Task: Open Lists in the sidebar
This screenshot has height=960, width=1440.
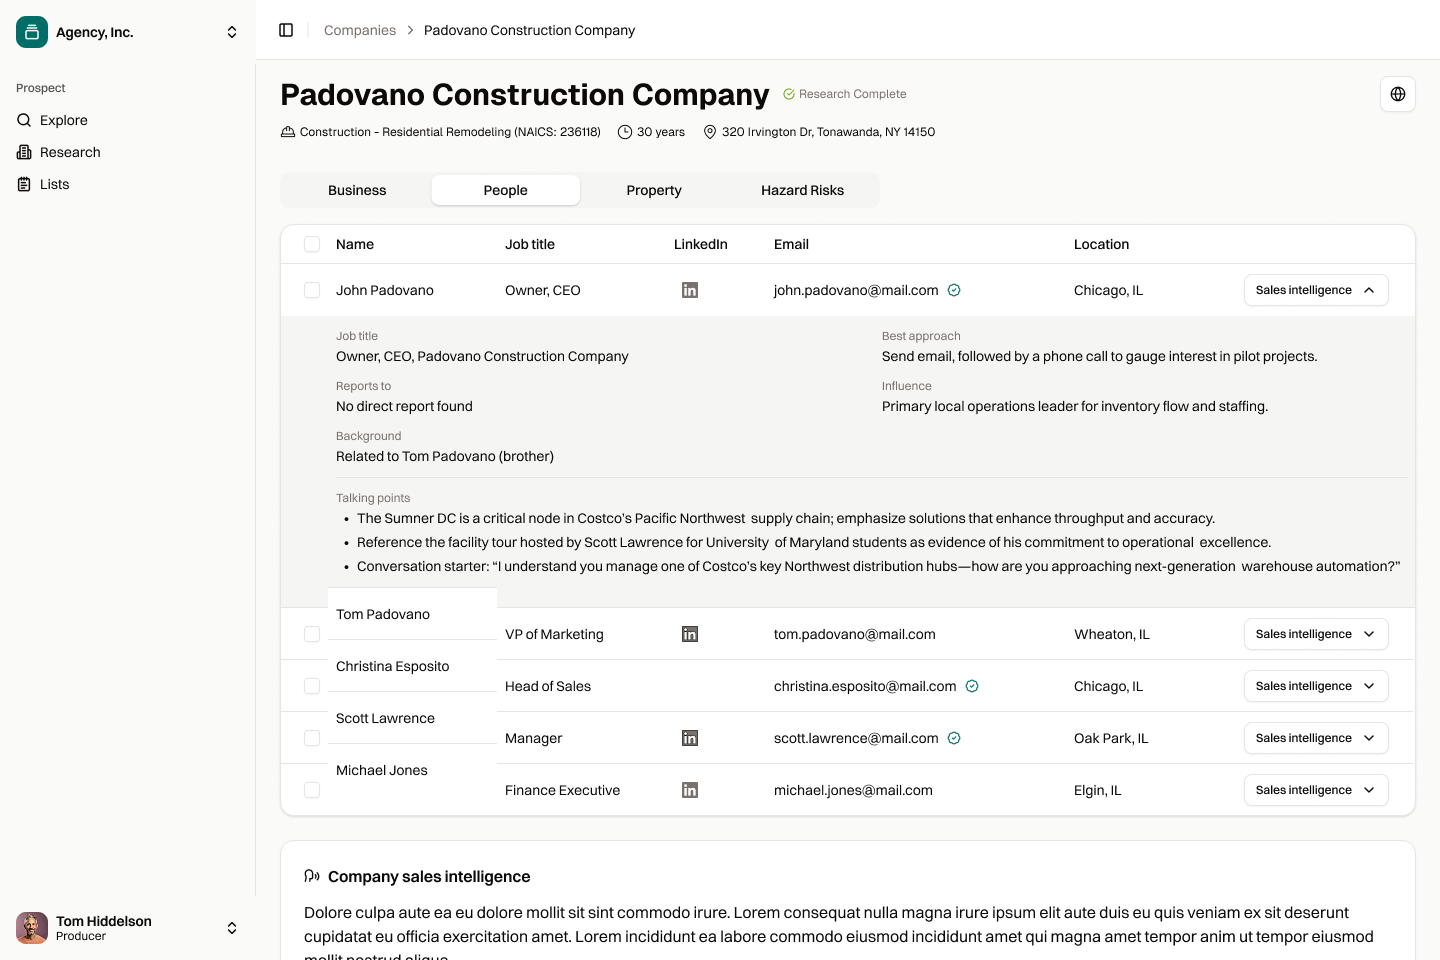Action: point(54,184)
